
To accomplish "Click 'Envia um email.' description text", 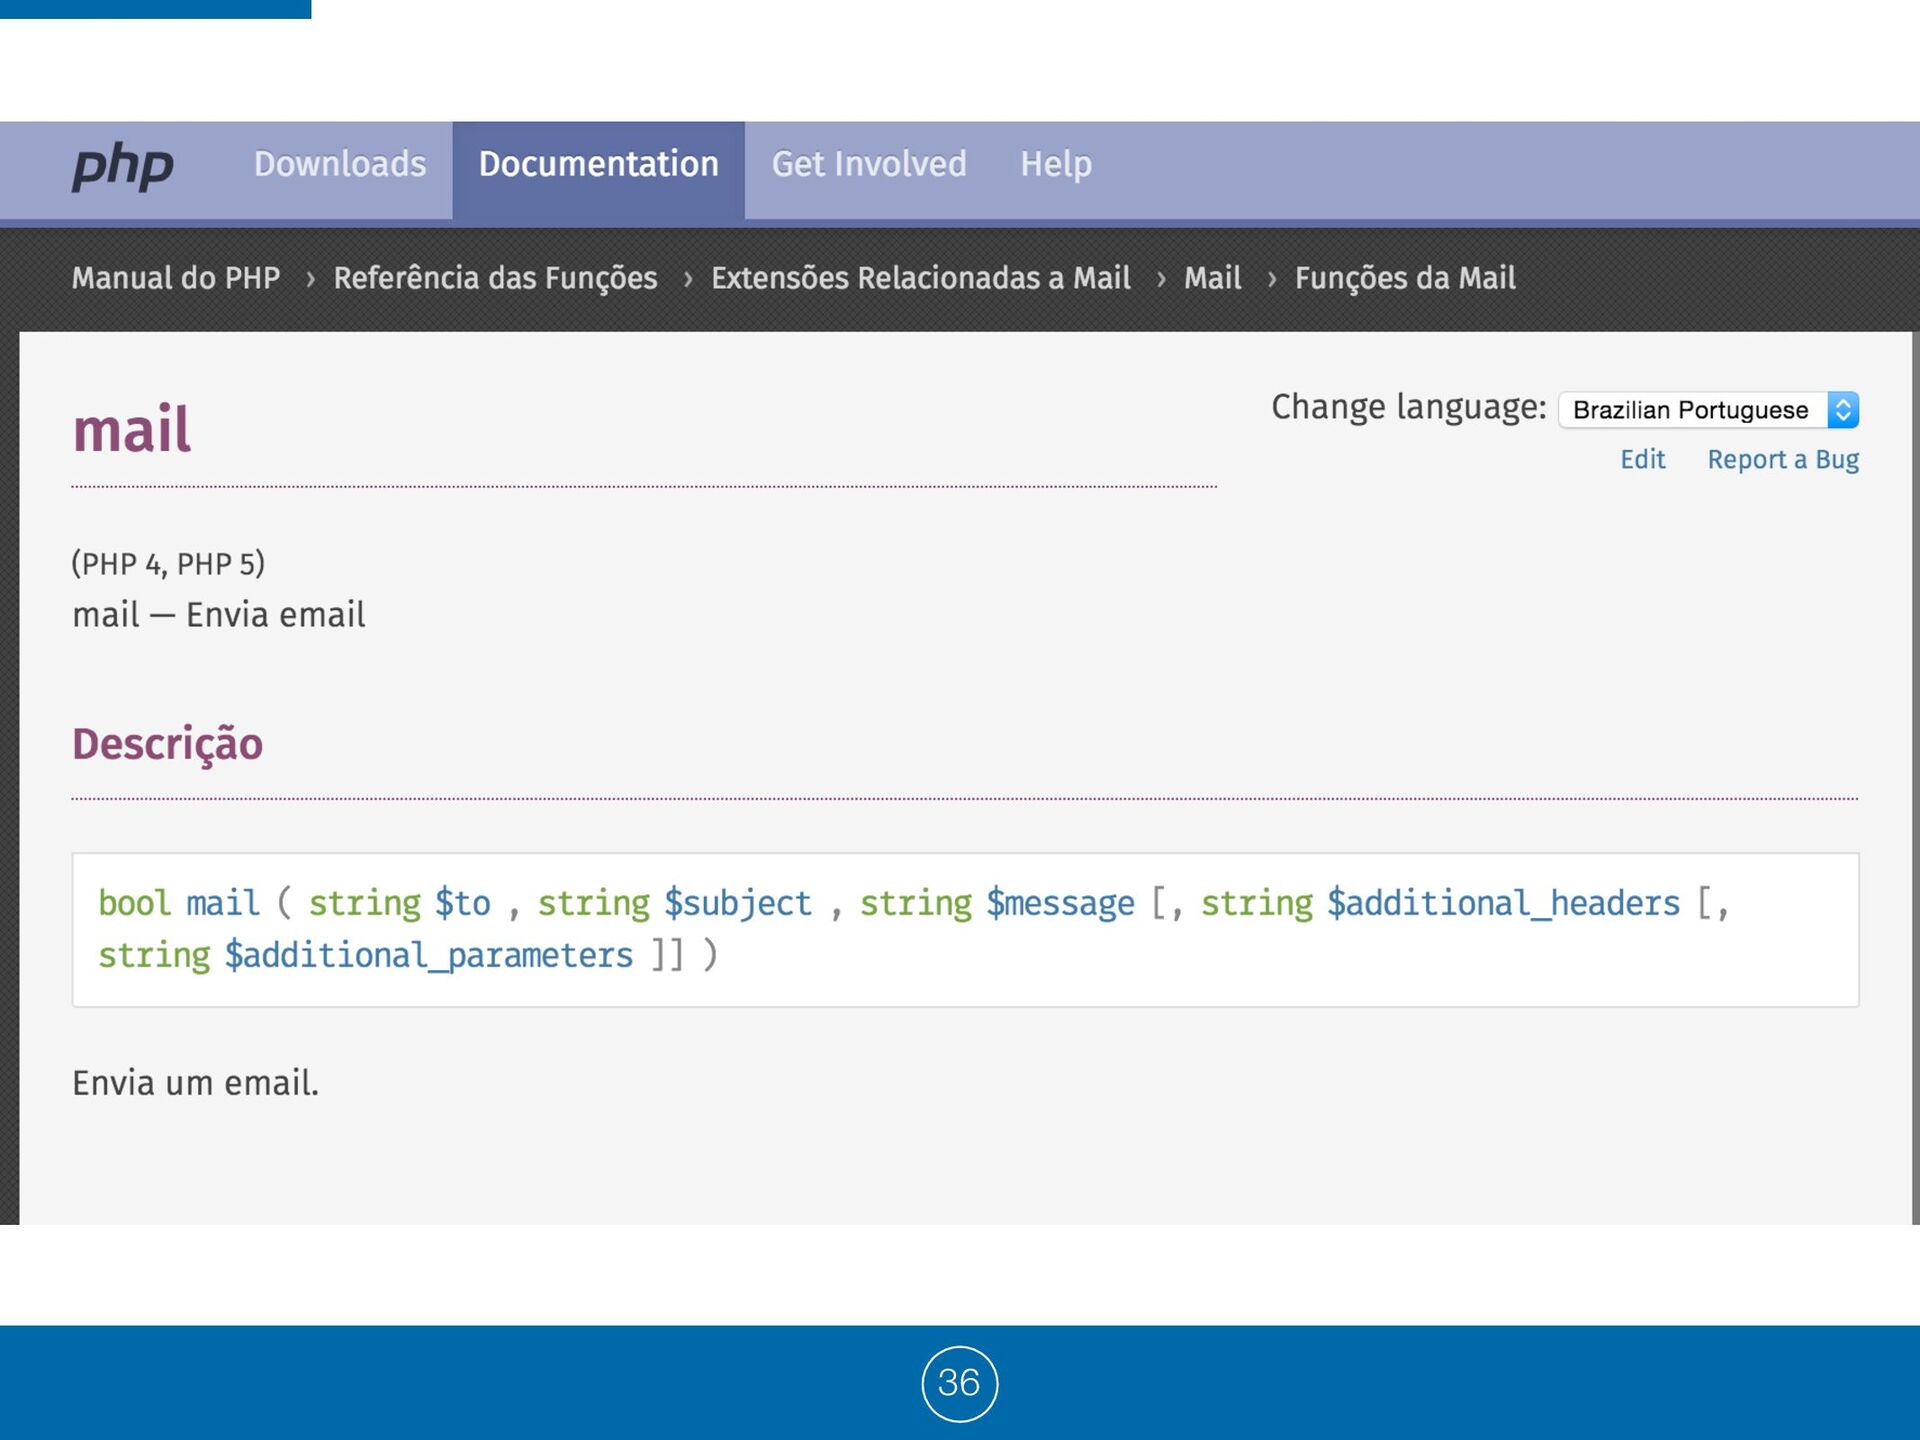I will (196, 1083).
